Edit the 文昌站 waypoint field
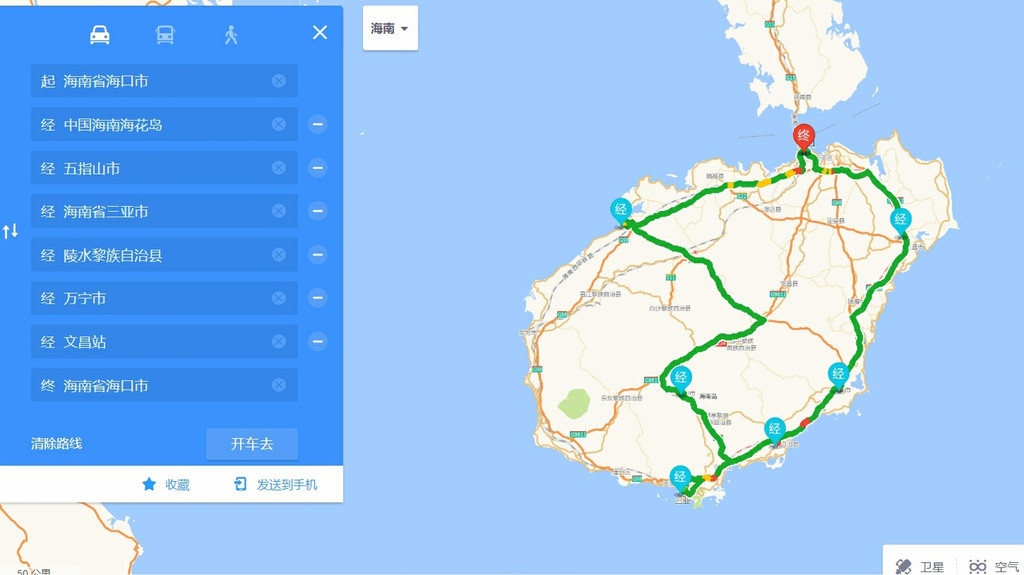Screen dimensions: 1024x575 (160, 342)
